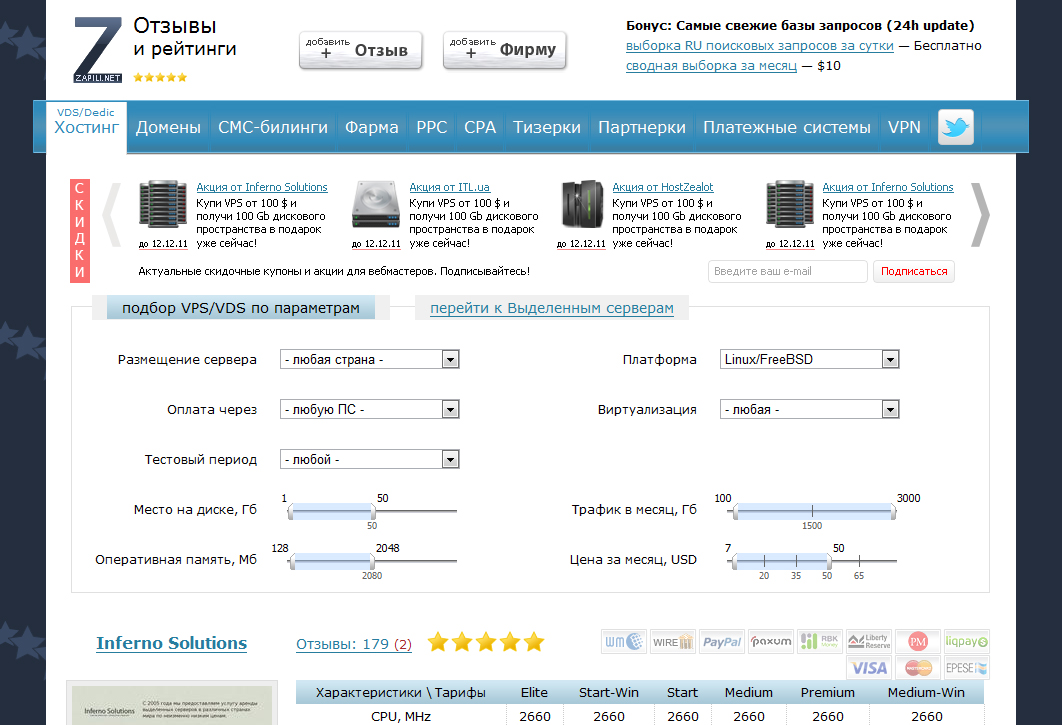Click the e-mail input field
1062x725 pixels.
pyautogui.click(x=787, y=272)
